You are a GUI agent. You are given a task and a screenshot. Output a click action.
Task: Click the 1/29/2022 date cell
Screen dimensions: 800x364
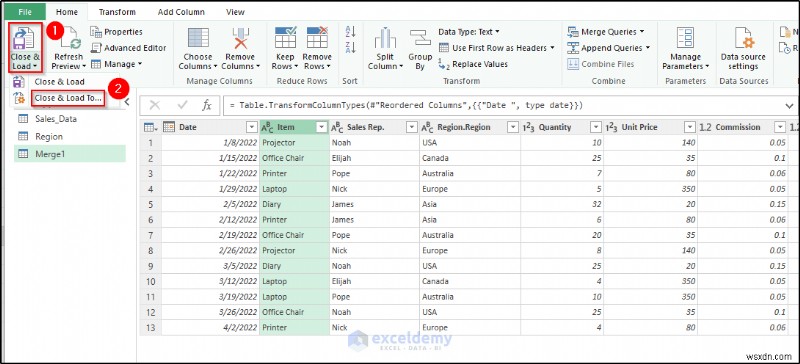point(210,189)
